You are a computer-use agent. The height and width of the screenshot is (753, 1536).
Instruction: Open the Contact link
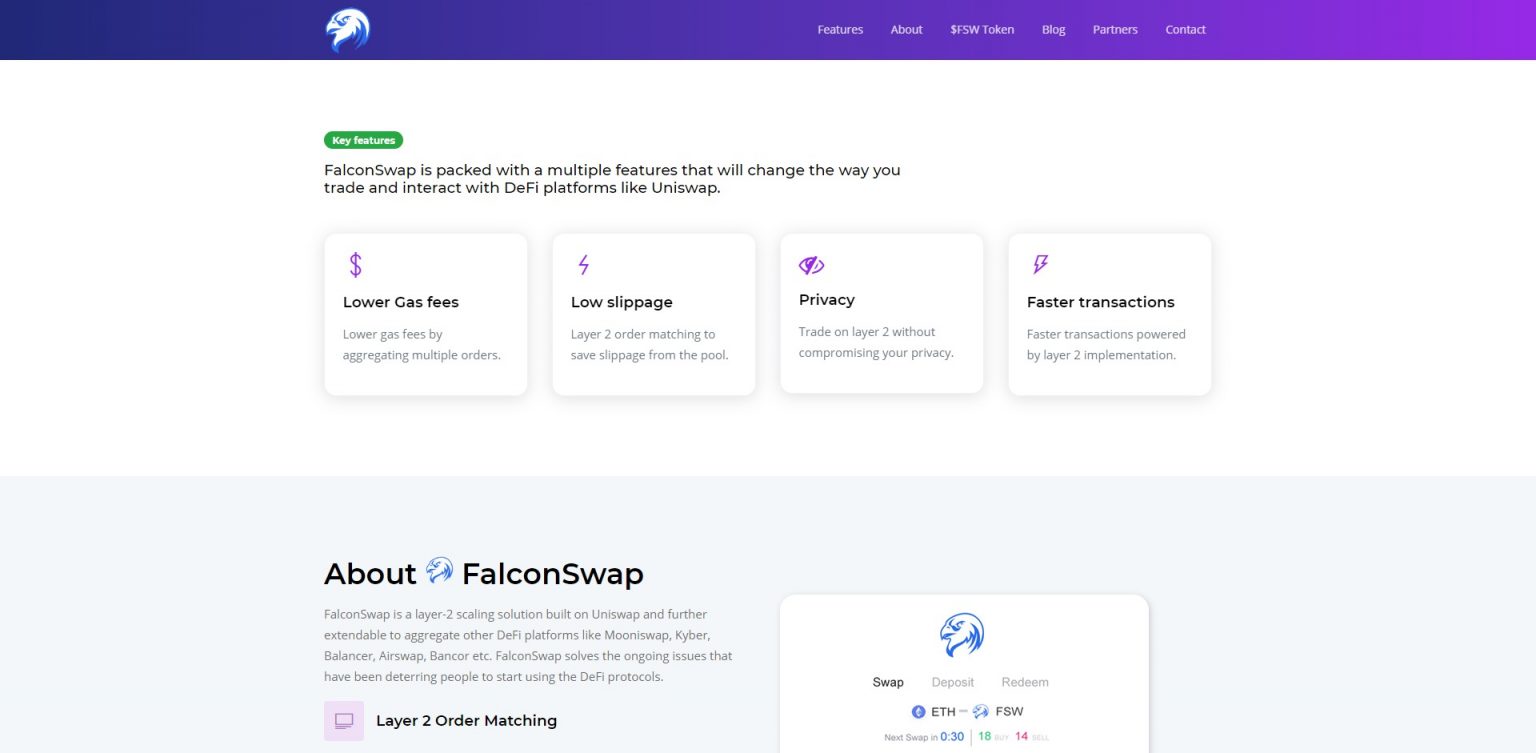click(x=1185, y=29)
